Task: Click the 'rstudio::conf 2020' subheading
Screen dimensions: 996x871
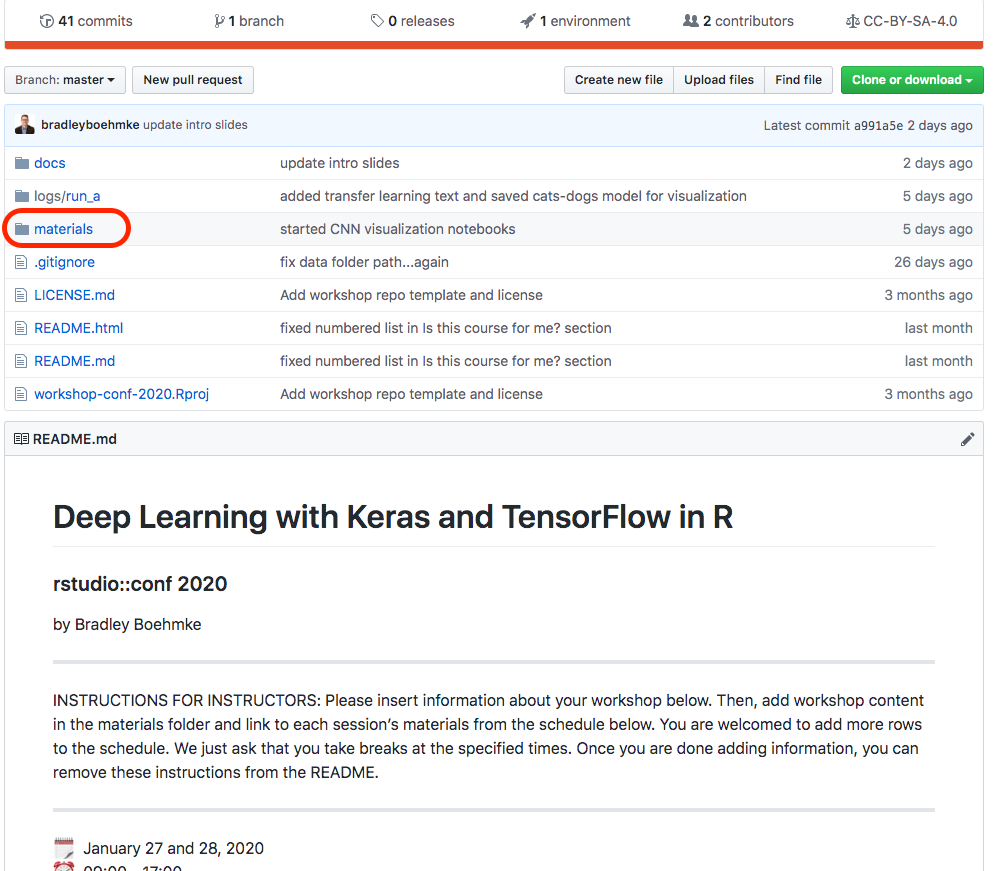Action: (x=140, y=584)
